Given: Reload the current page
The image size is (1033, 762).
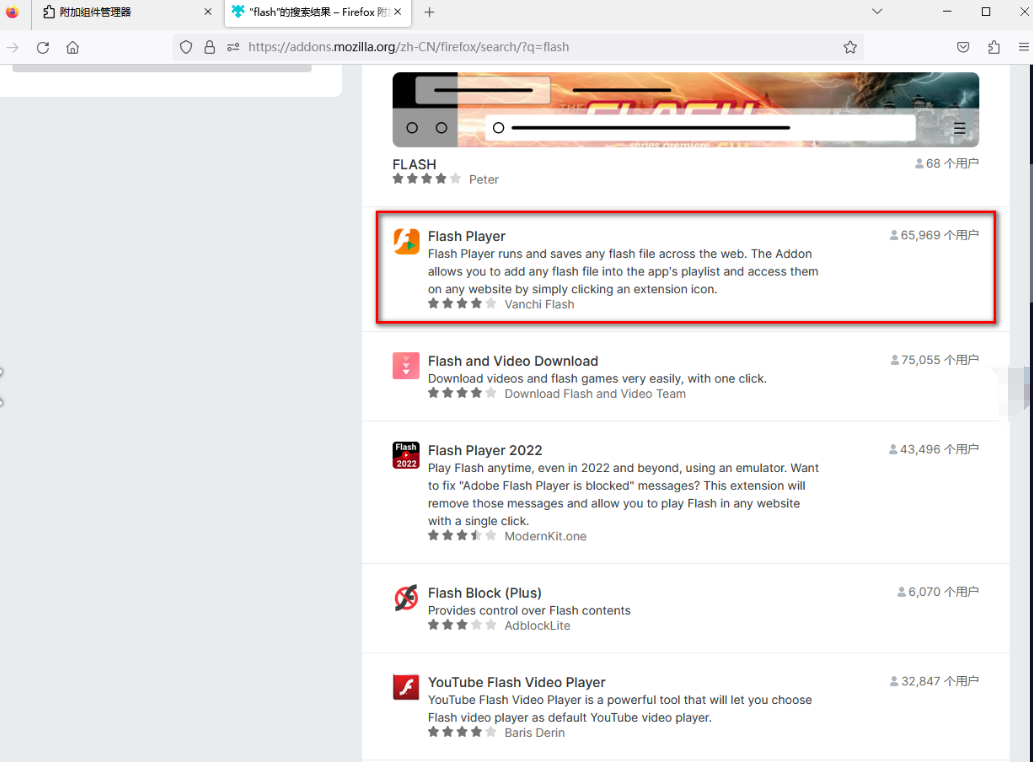Looking at the screenshot, I should (x=43, y=47).
